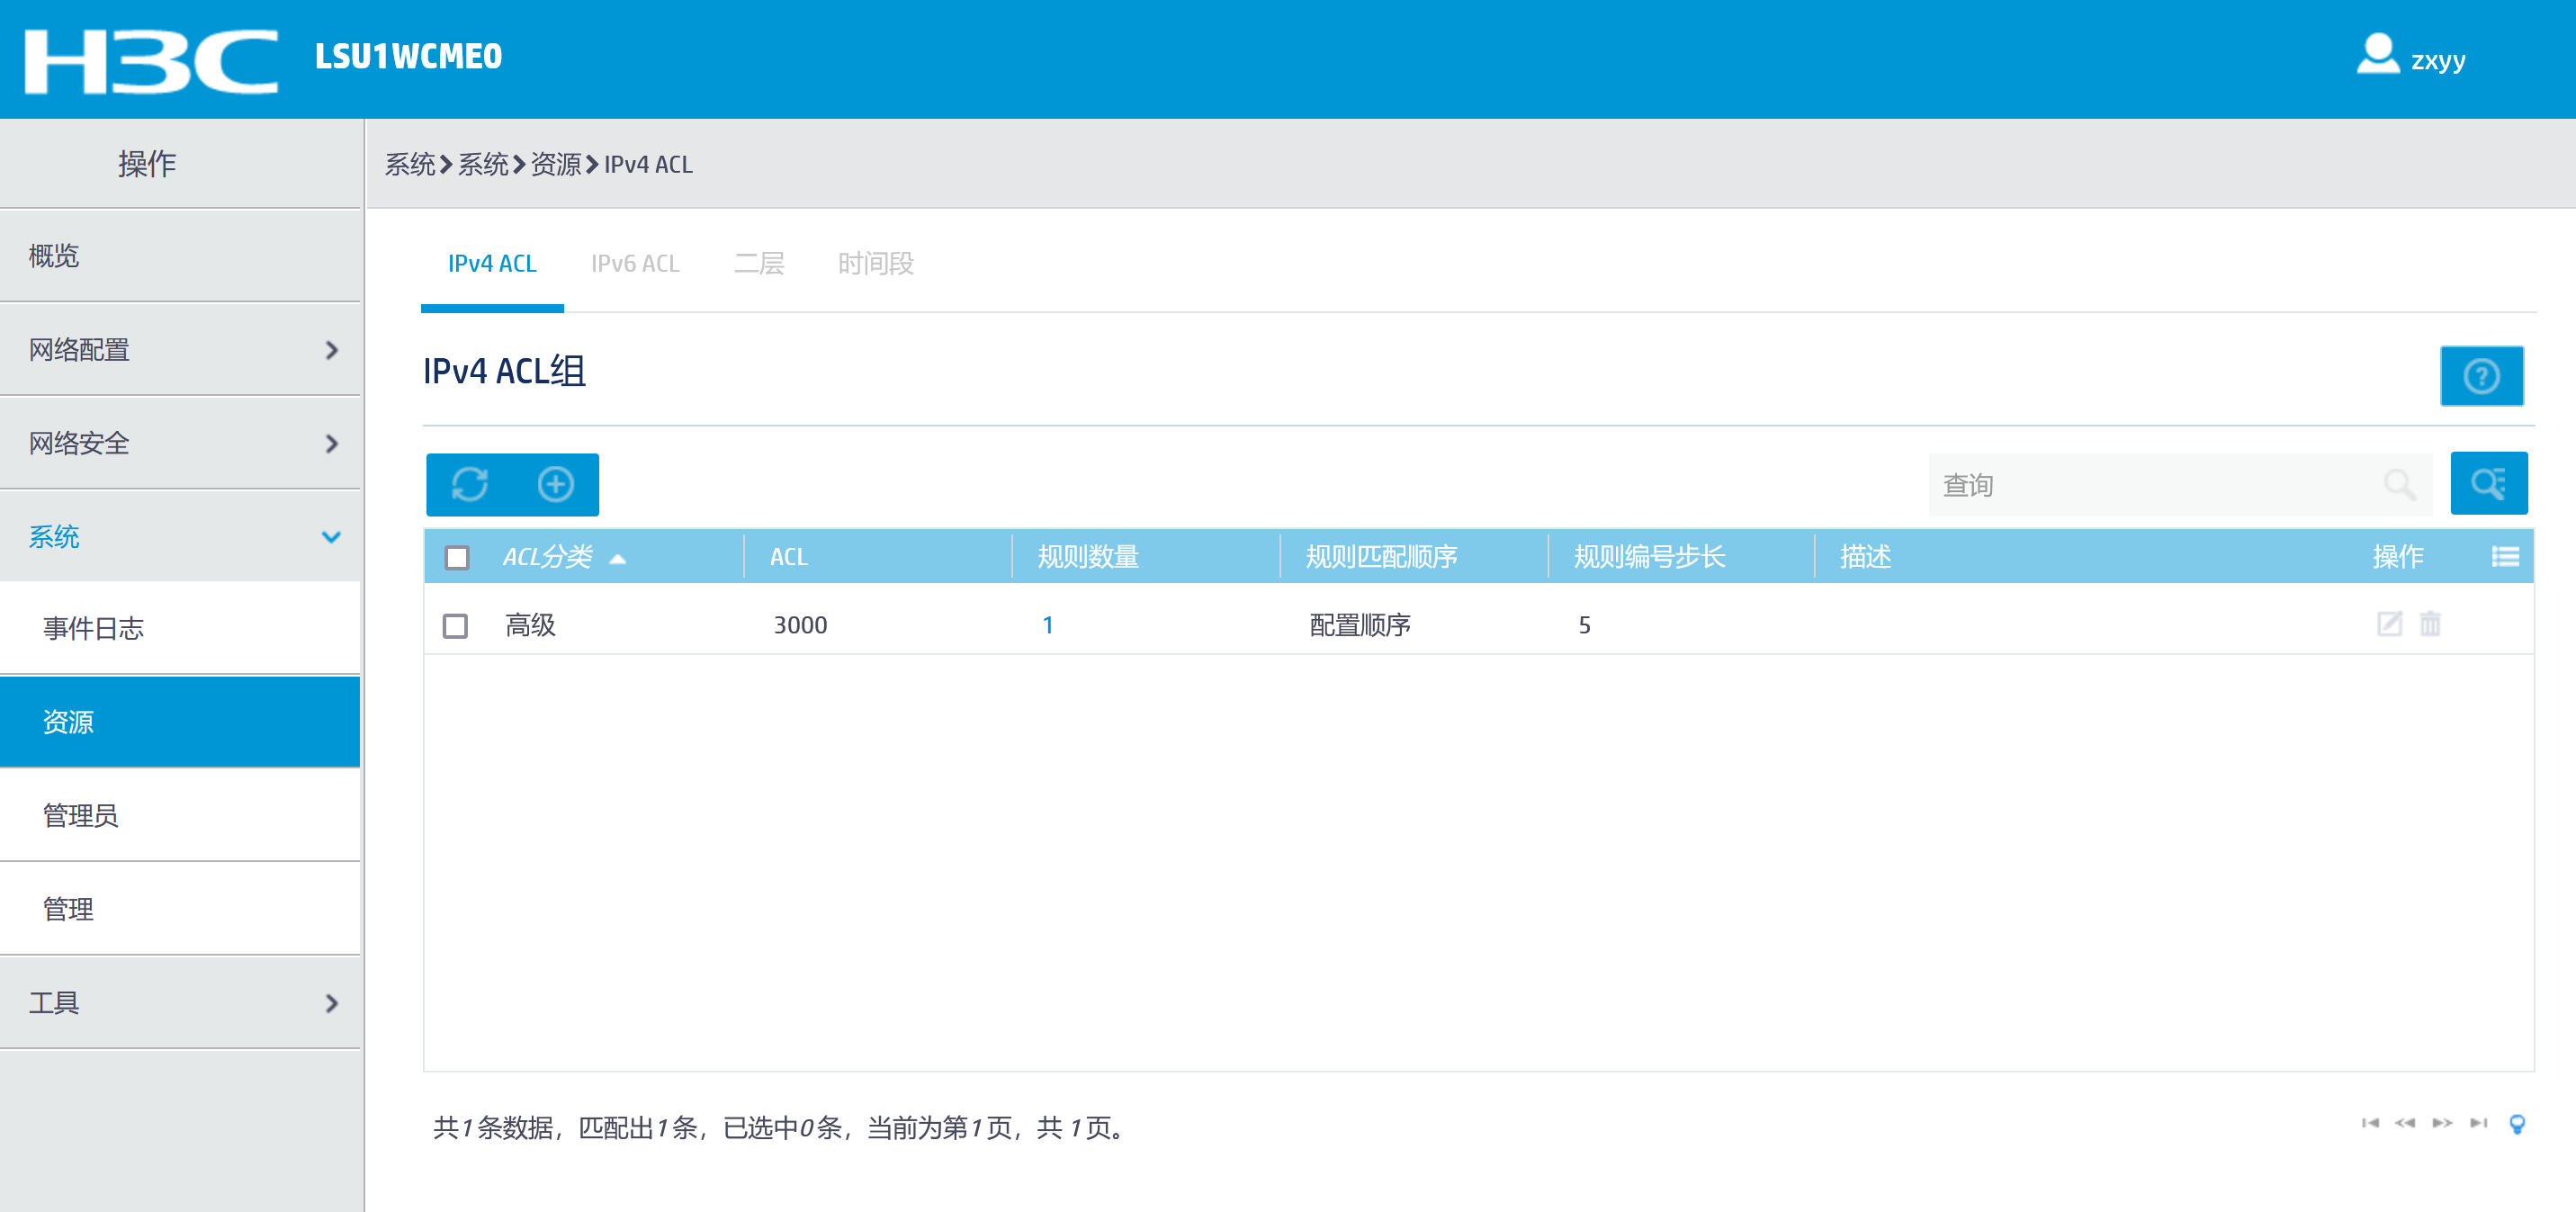Click the rule count link 1
The width and height of the screenshot is (2576, 1212).
tap(1047, 625)
